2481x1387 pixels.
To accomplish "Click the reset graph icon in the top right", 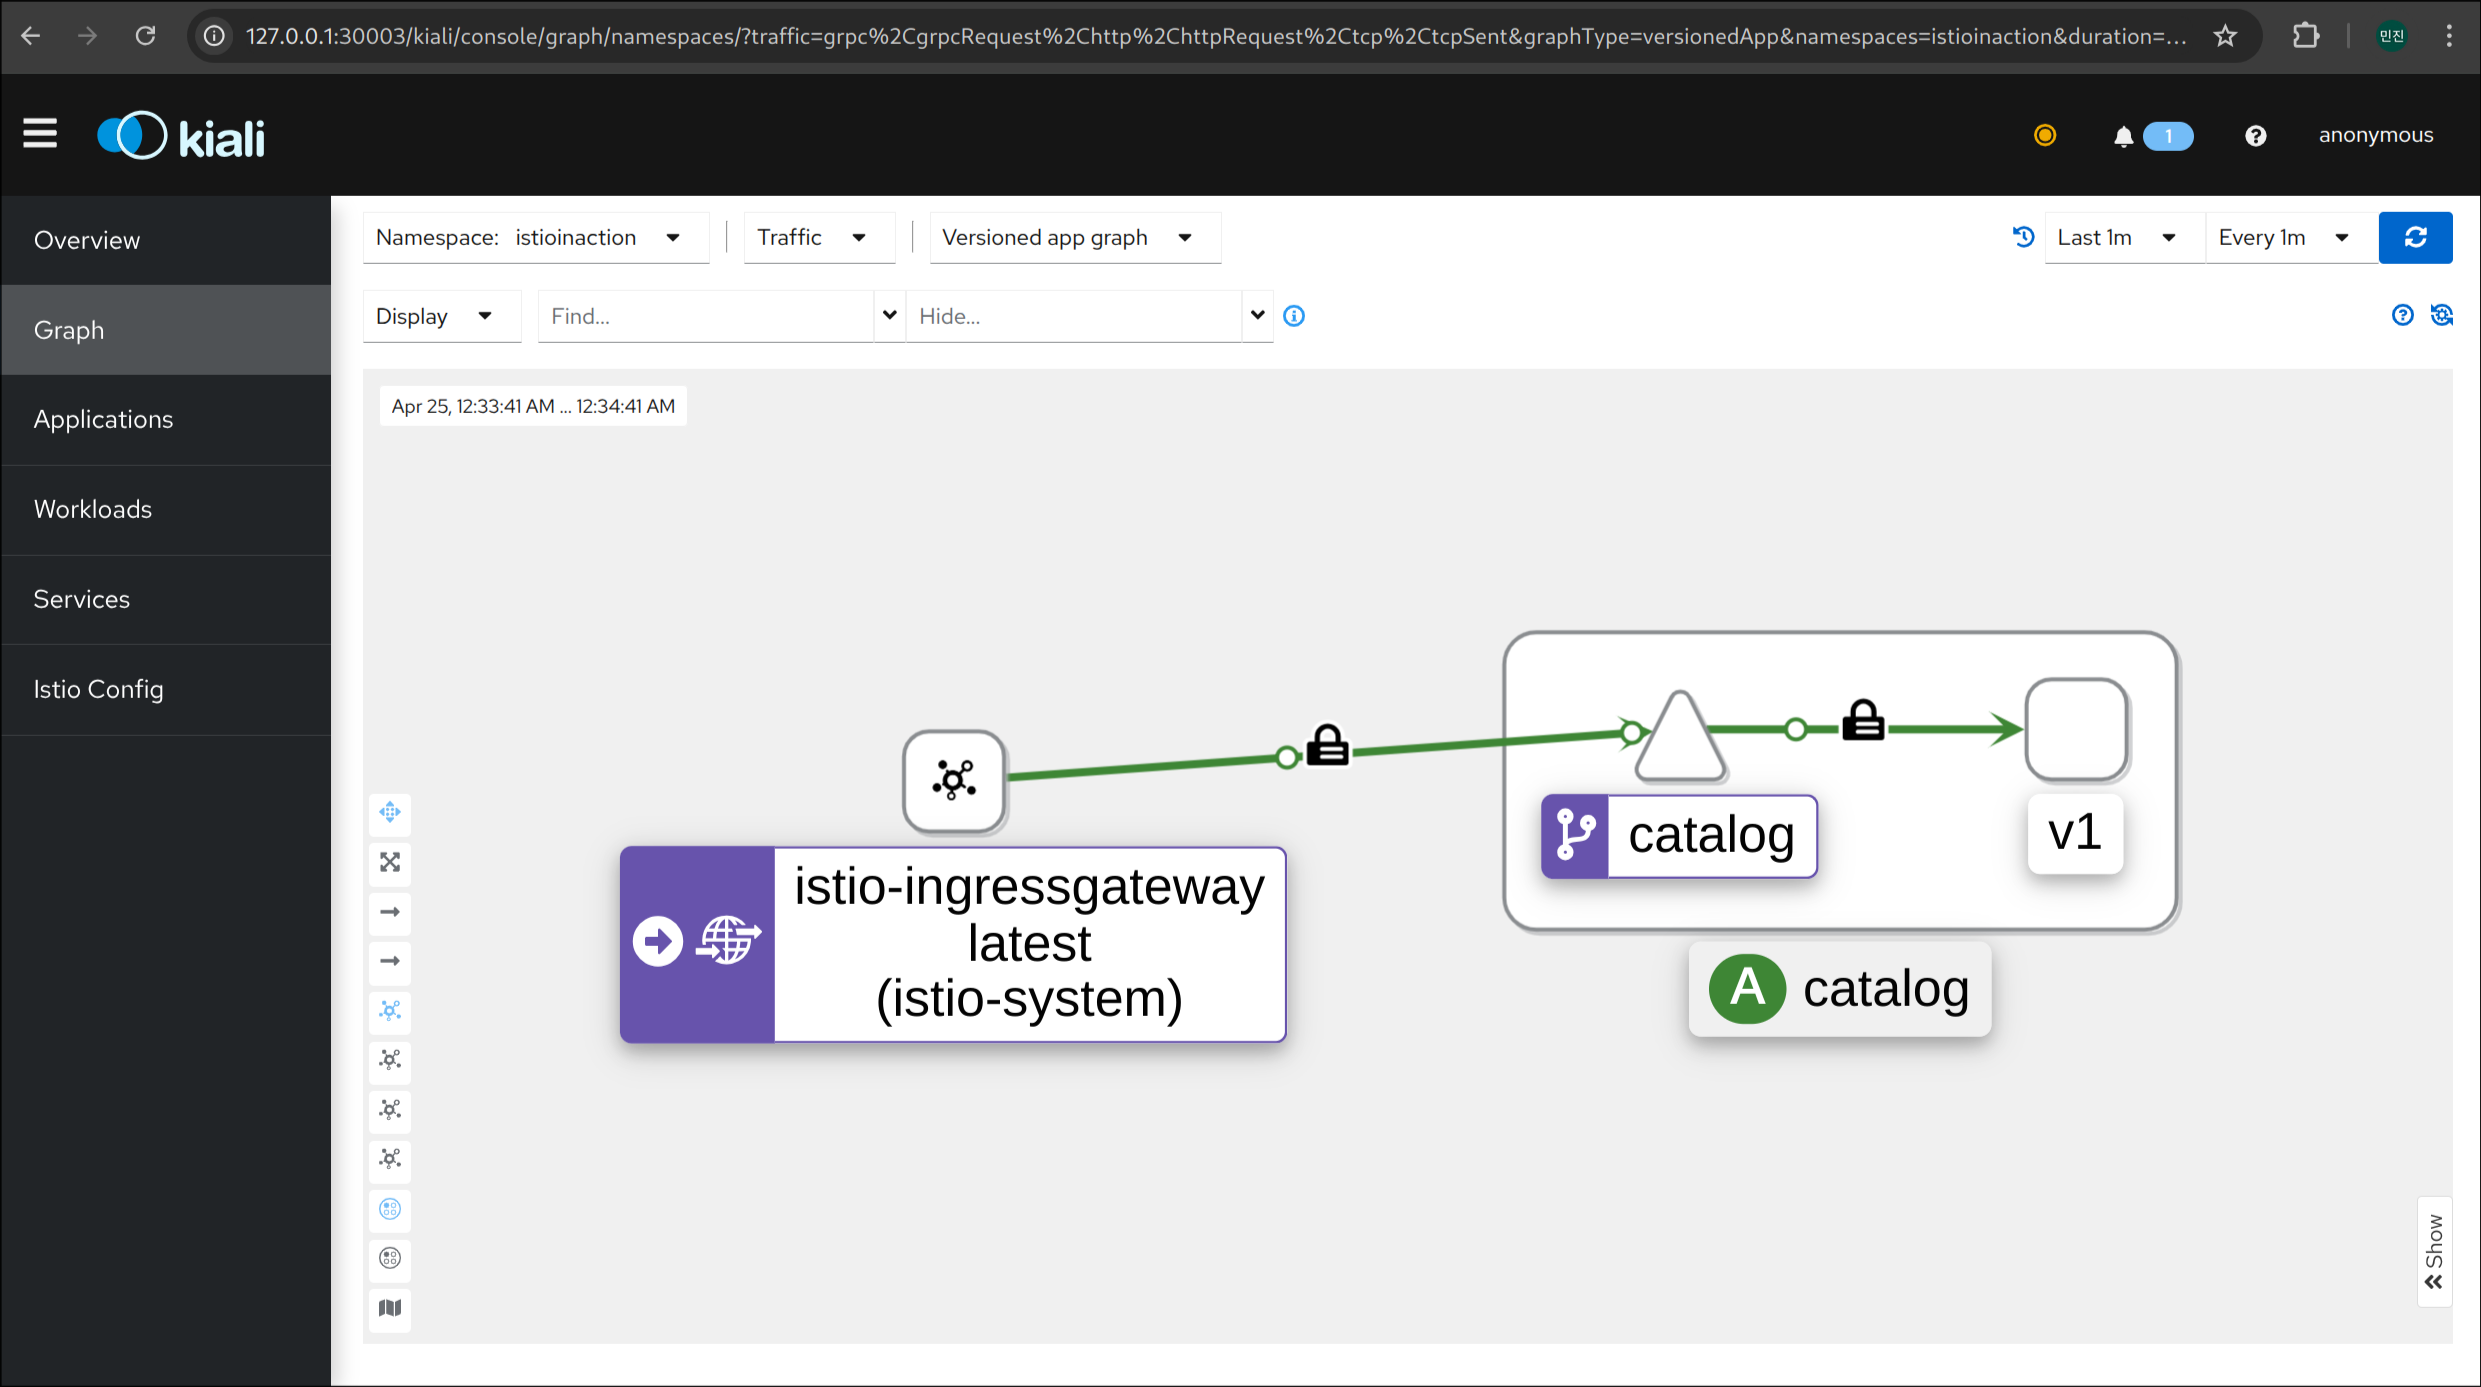I will click(2441, 316).
